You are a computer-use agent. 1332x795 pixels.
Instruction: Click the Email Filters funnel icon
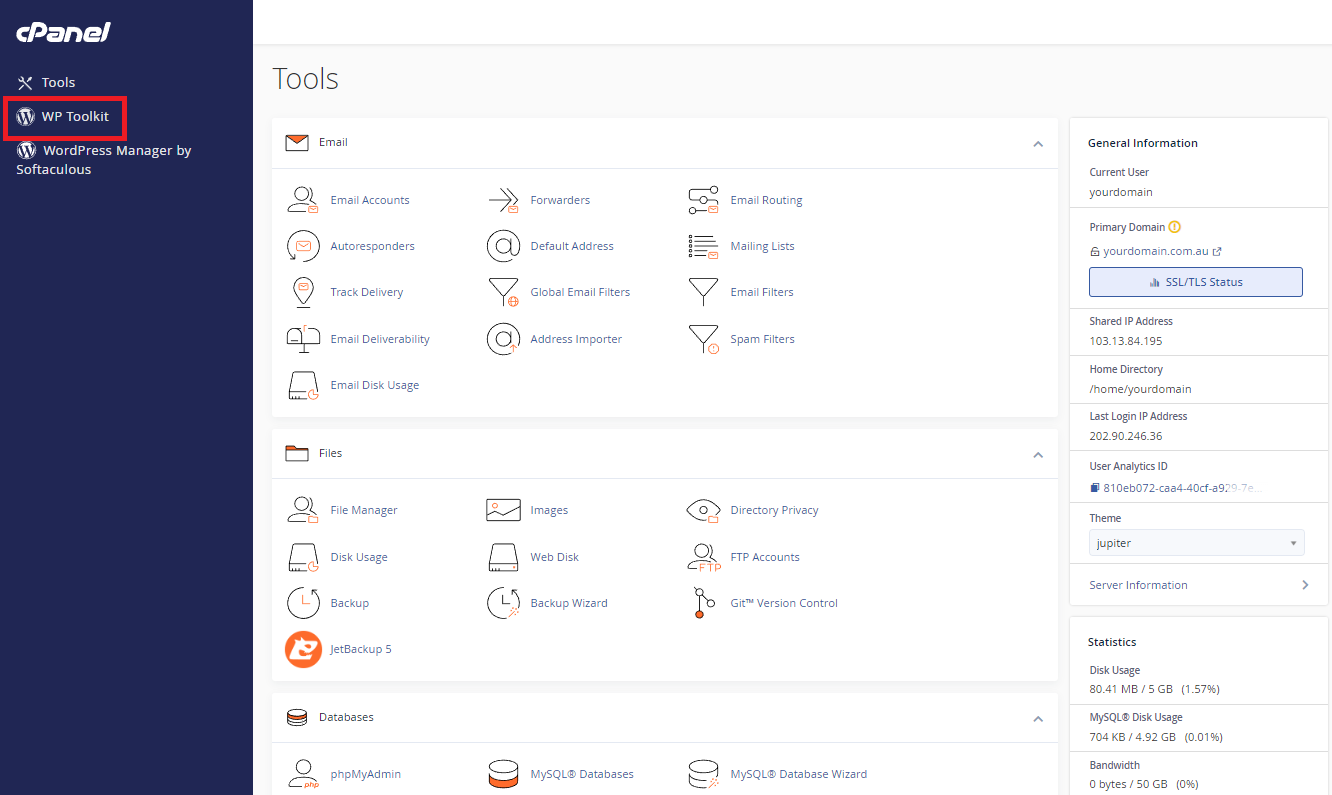(703, 292)
